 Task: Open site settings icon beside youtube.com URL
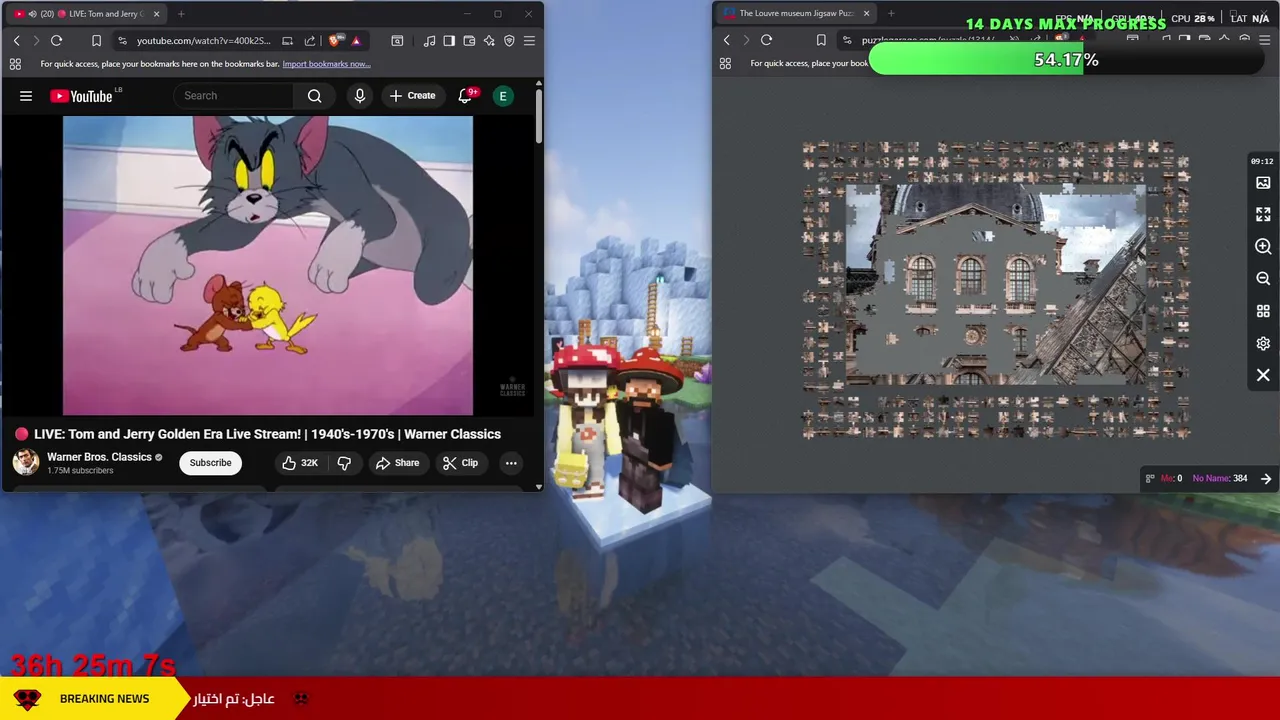point(122,41)
